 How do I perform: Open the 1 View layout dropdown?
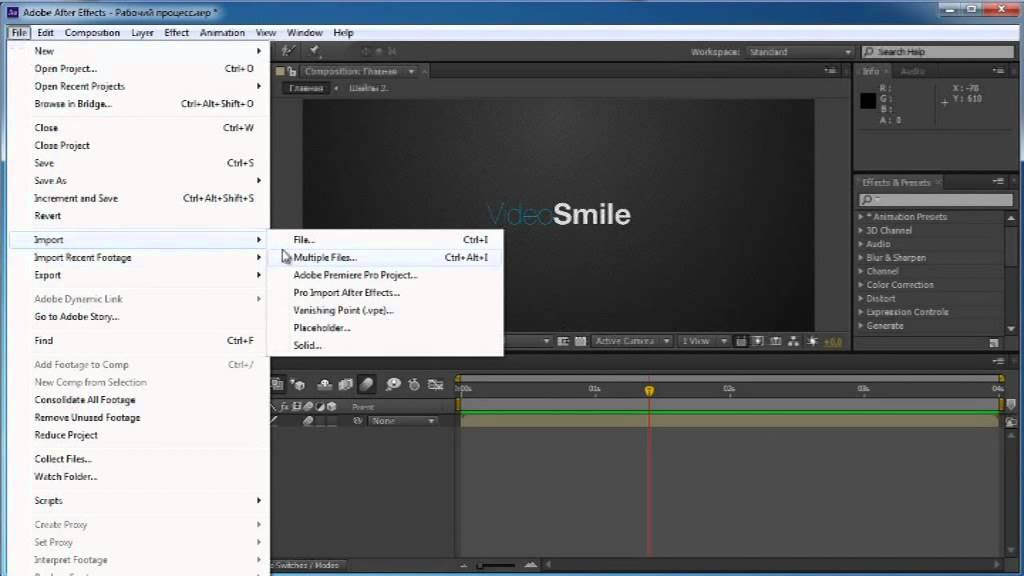pyautogui.click(x=703, y=342)
